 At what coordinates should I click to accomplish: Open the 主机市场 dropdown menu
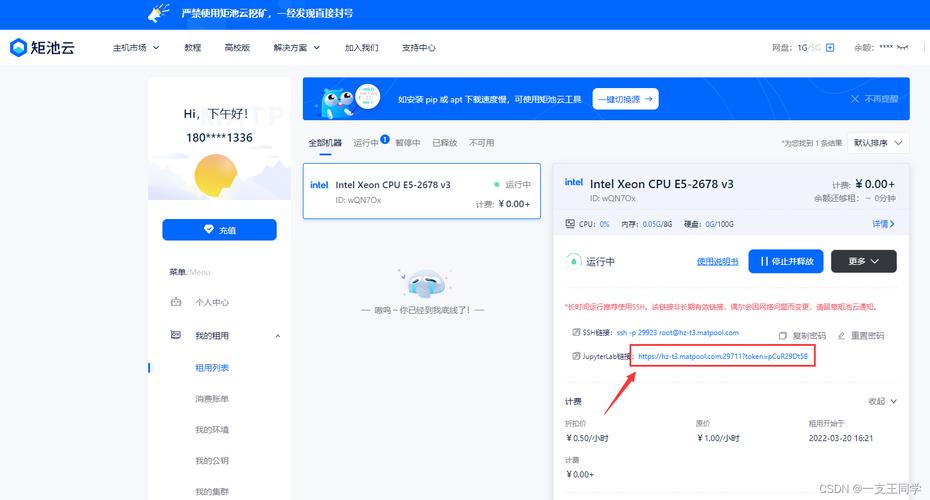tap(136, 47)
